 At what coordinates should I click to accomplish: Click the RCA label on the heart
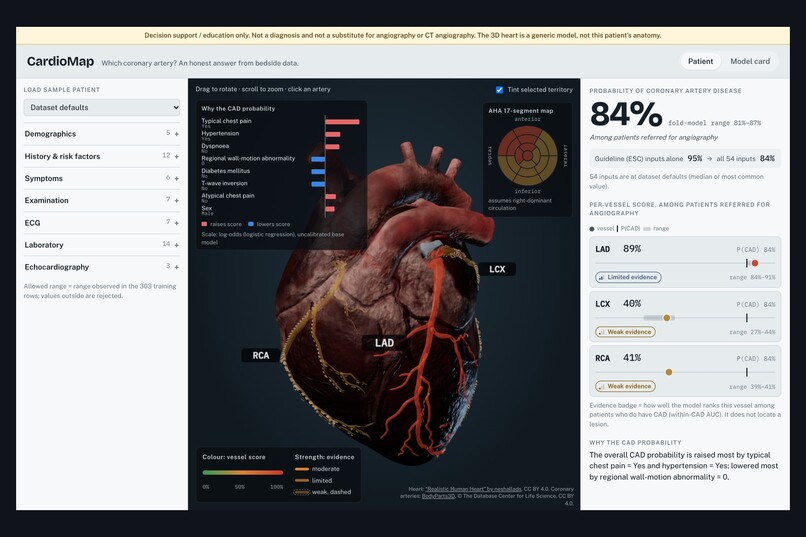pos(261,355)
